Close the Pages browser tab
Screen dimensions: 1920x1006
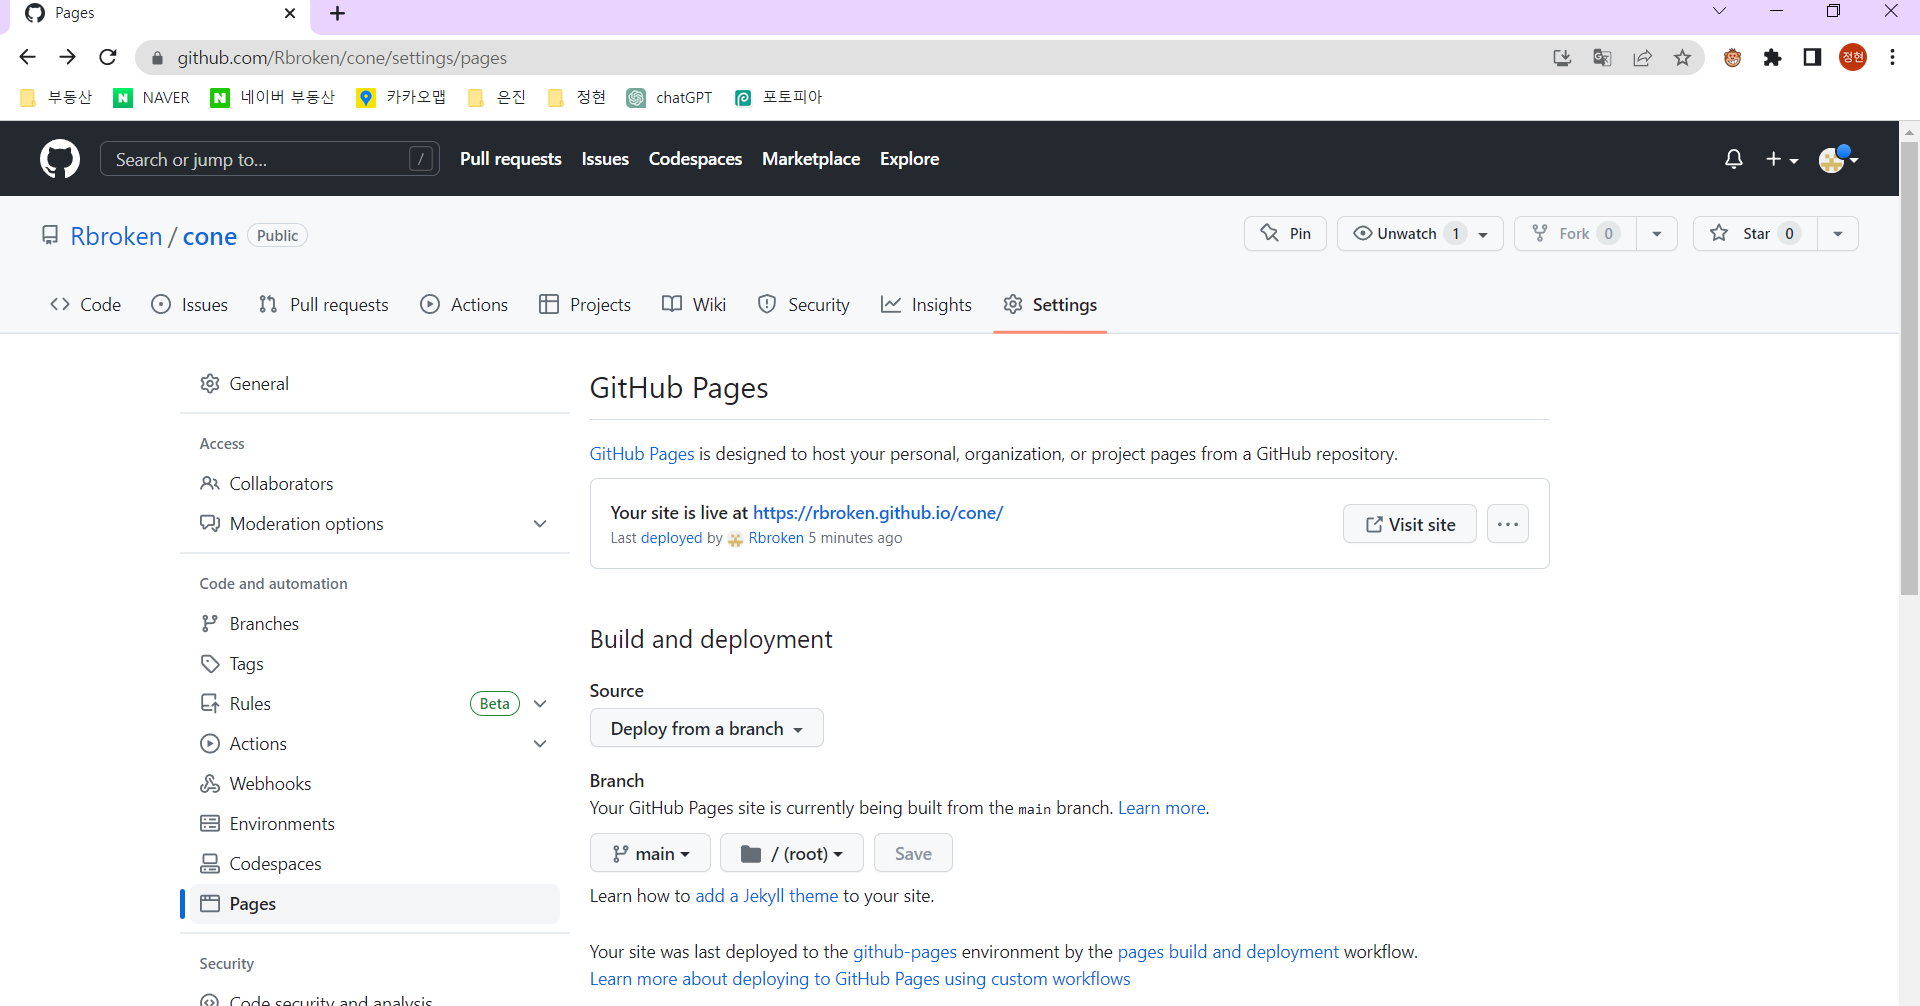click(290, 13)
